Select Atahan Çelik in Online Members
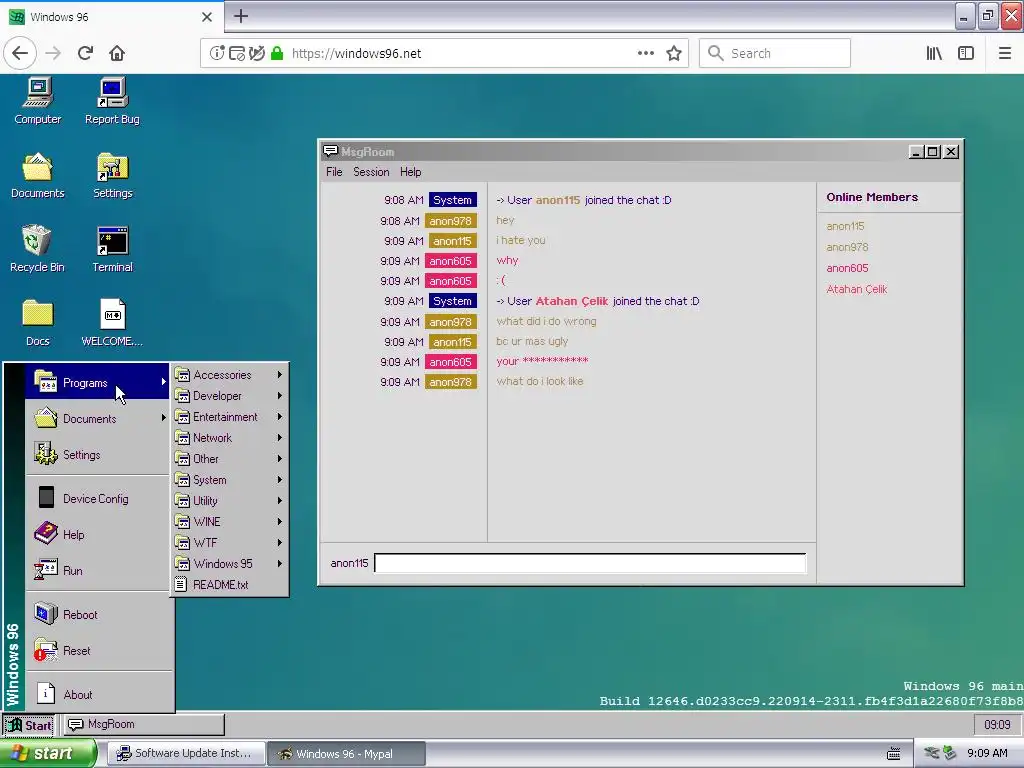This screenshot has height=768, width=1024. click(x=856, y=289)
